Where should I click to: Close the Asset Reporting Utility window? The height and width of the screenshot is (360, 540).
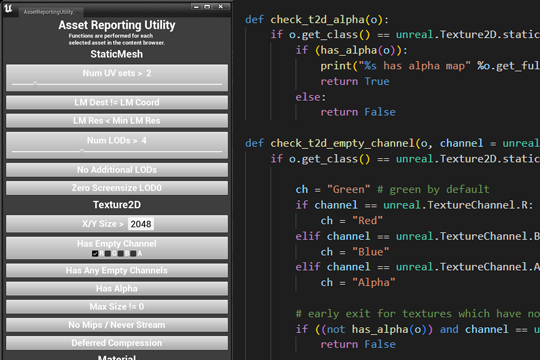click(x=221, y=7)
